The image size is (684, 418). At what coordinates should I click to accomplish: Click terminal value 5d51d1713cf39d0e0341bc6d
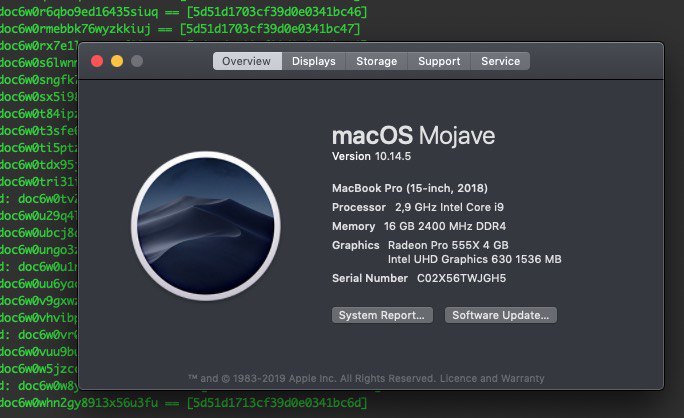click(x=277, y=402)
